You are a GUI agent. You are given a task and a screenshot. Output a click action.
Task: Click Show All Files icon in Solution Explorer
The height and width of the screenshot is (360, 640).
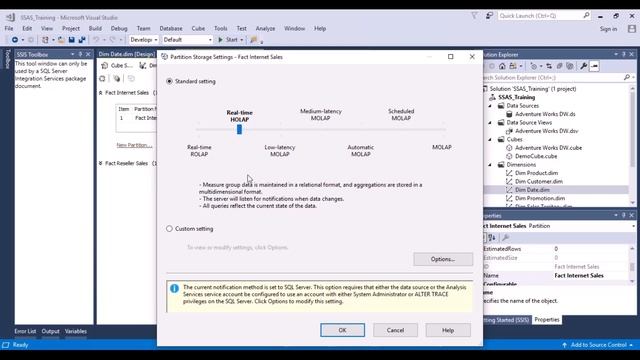coord(570,66)
